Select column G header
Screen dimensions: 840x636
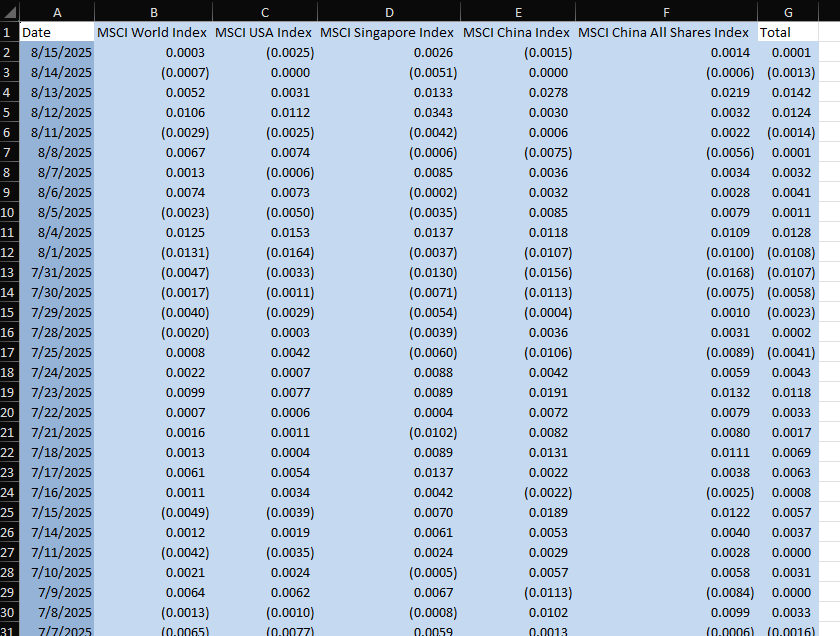tap(788, 12)
